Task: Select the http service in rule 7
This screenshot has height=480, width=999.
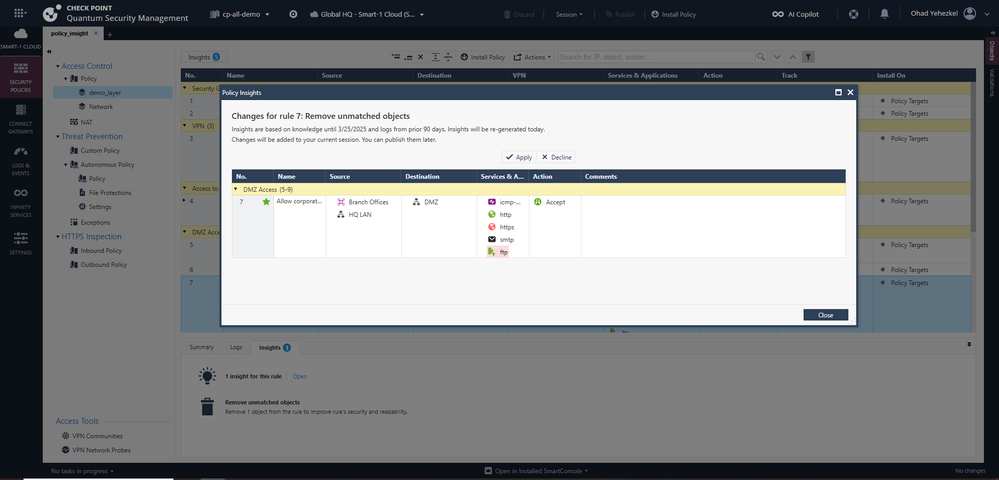Action: click(x=500, y=215)
